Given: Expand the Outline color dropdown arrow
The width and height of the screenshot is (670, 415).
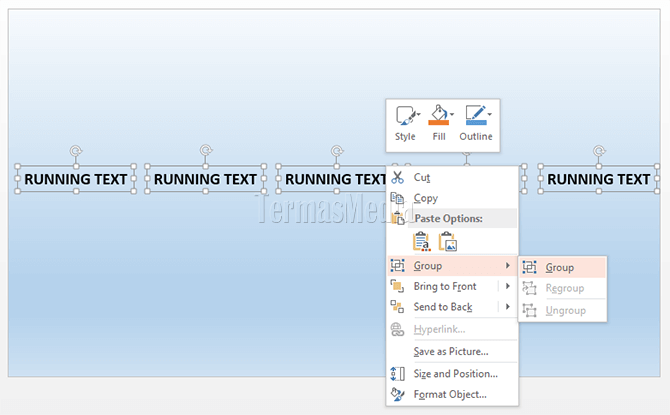Looking at the screenshot, I should [490, 114].
